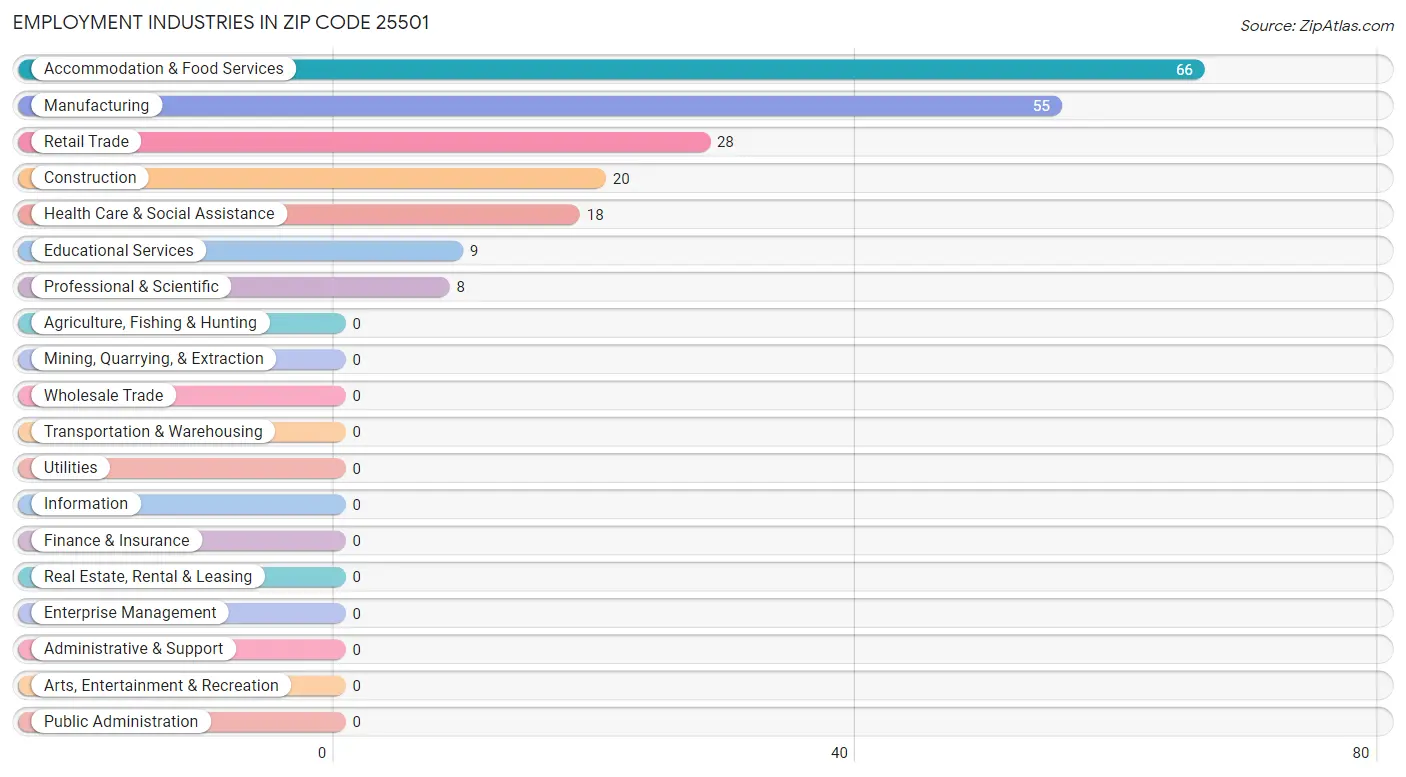Screen dimensions: 1406x777
Task: Select the Wholesale Trade label
Action: [103, 395]
